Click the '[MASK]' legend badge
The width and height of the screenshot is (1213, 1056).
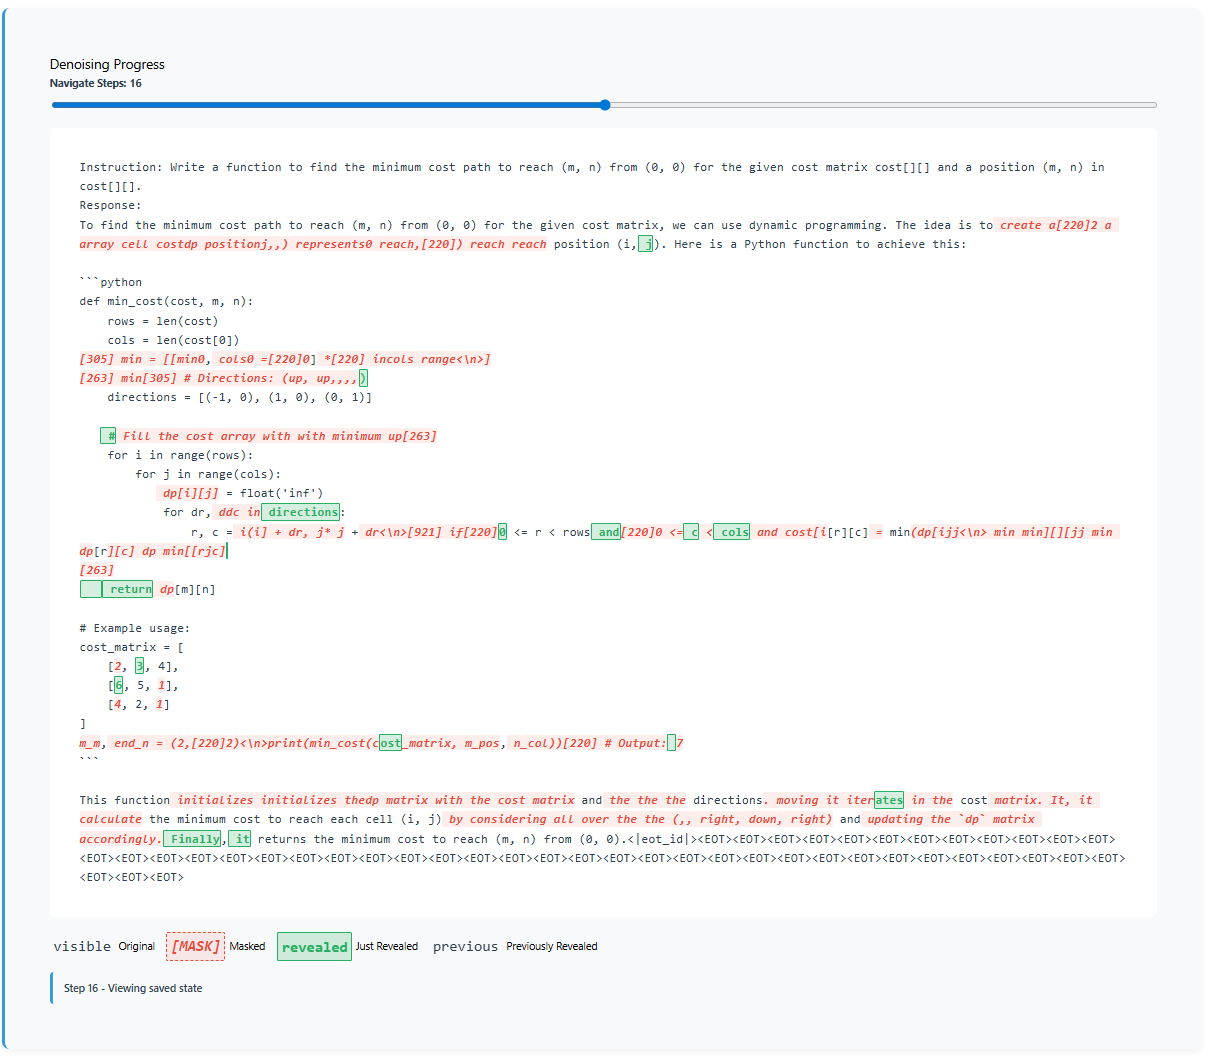tap(195, 946)
